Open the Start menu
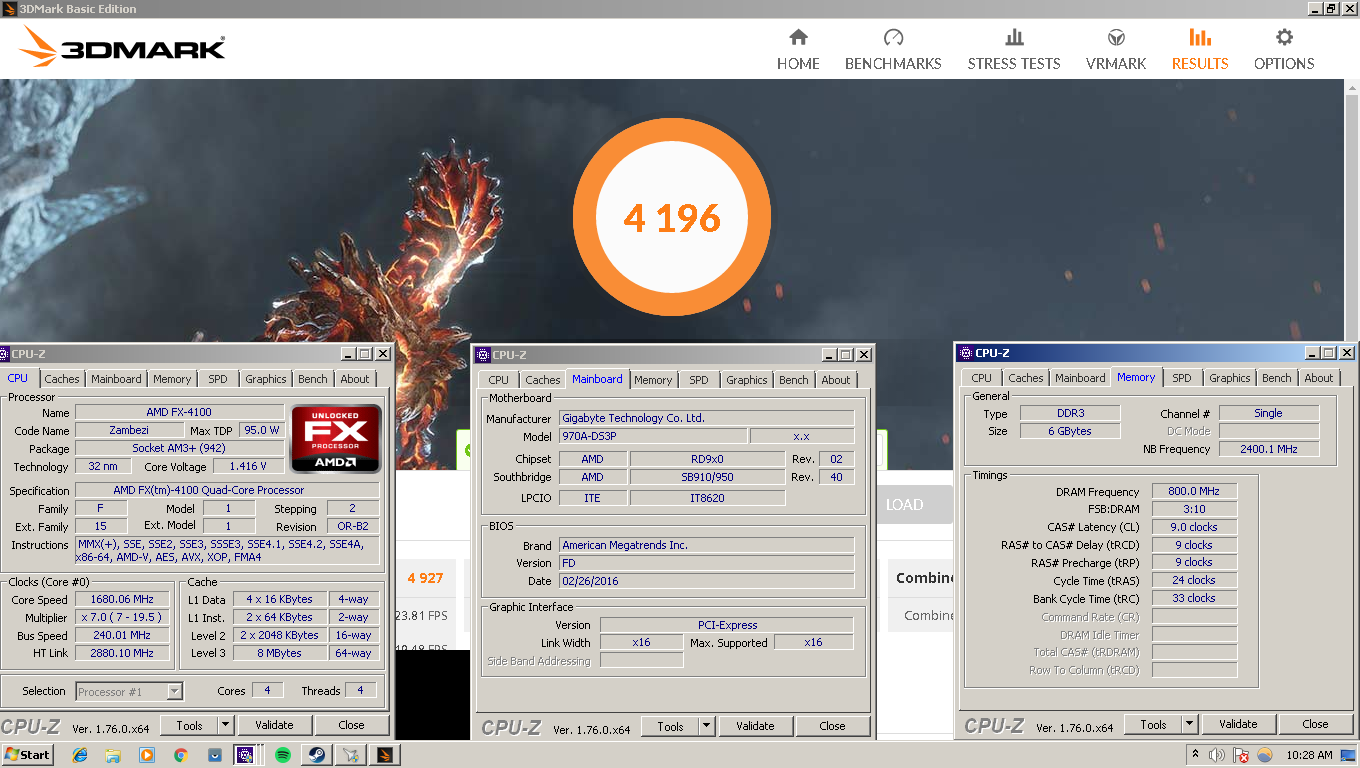This screenshot has height=768, width=1360. (27, 755)
